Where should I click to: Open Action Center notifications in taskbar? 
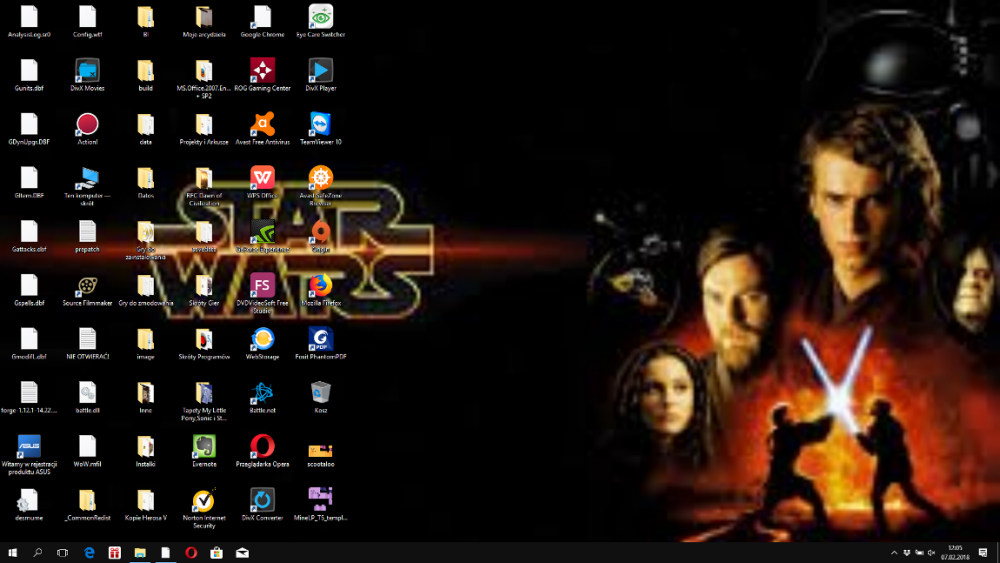pyautogui.click(x=983, y=553)
